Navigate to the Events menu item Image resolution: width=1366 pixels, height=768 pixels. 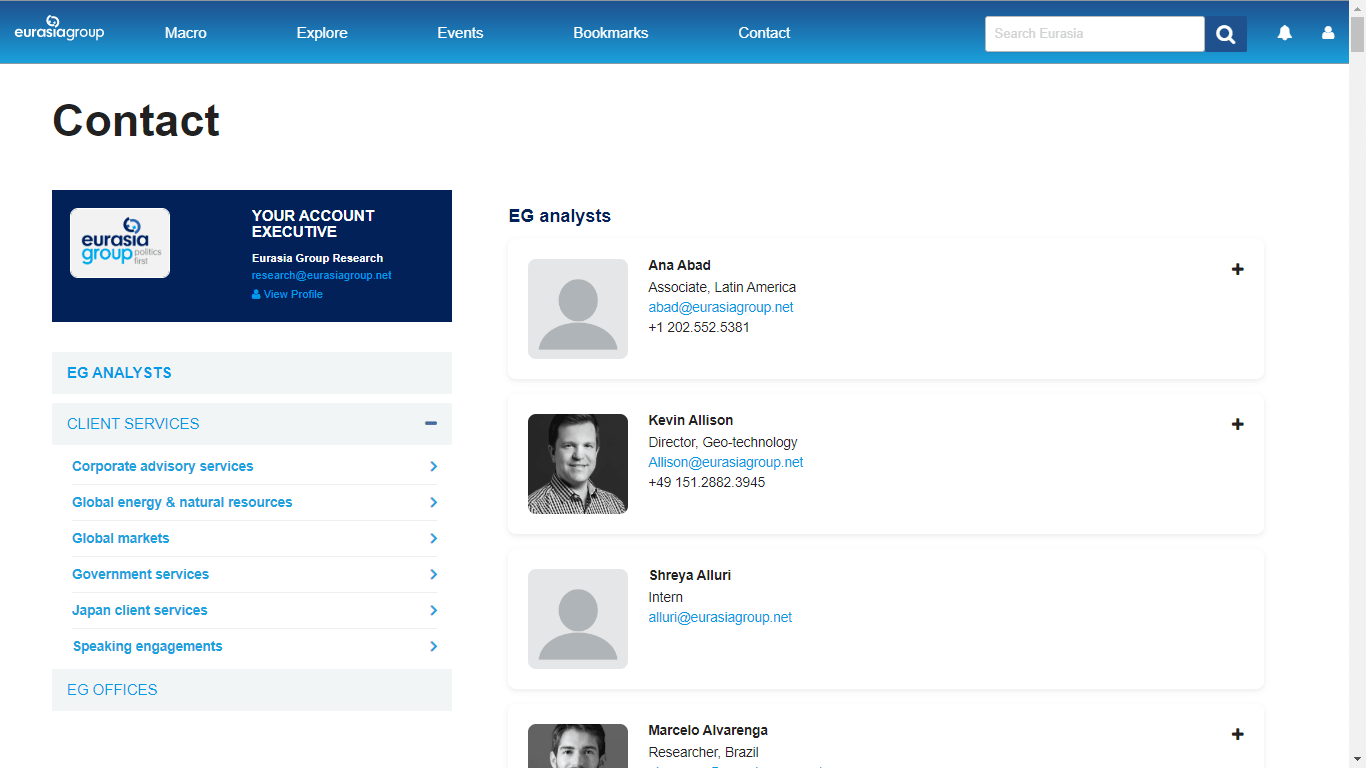pos(460,32)
